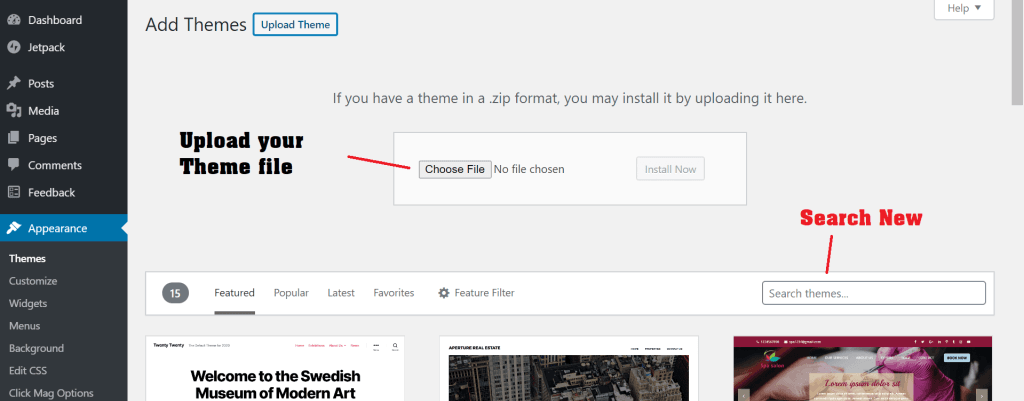The image size is (1024, 401).
Task: Select the Twenty Twenty theme thumbnail
Action: (275, 368)
